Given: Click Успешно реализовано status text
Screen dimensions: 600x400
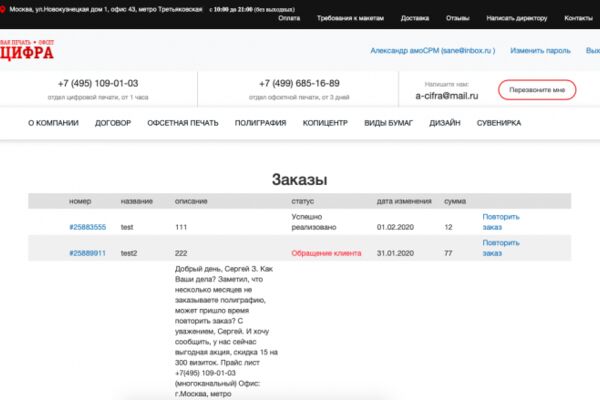Looking at the screenshot, I should pyautogui.click(x=314, y=222).
